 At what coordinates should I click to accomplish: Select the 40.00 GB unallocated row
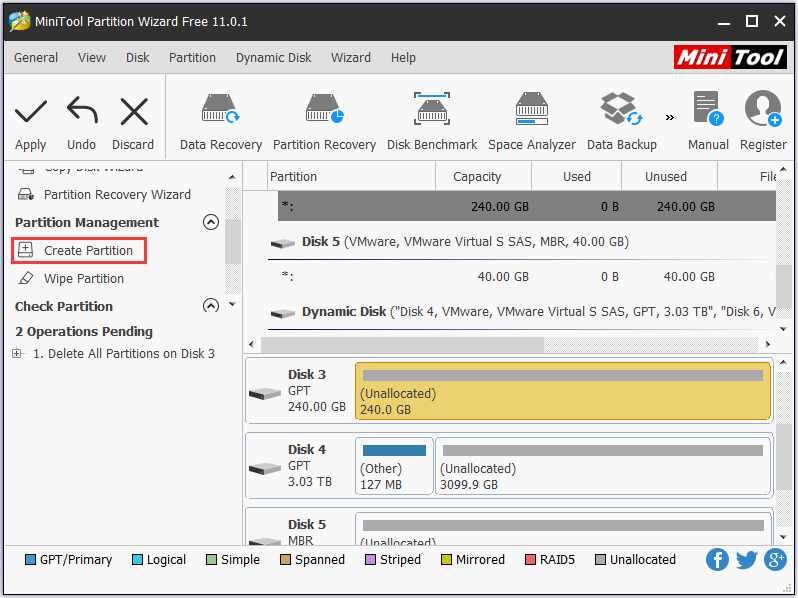pos(527,276)
